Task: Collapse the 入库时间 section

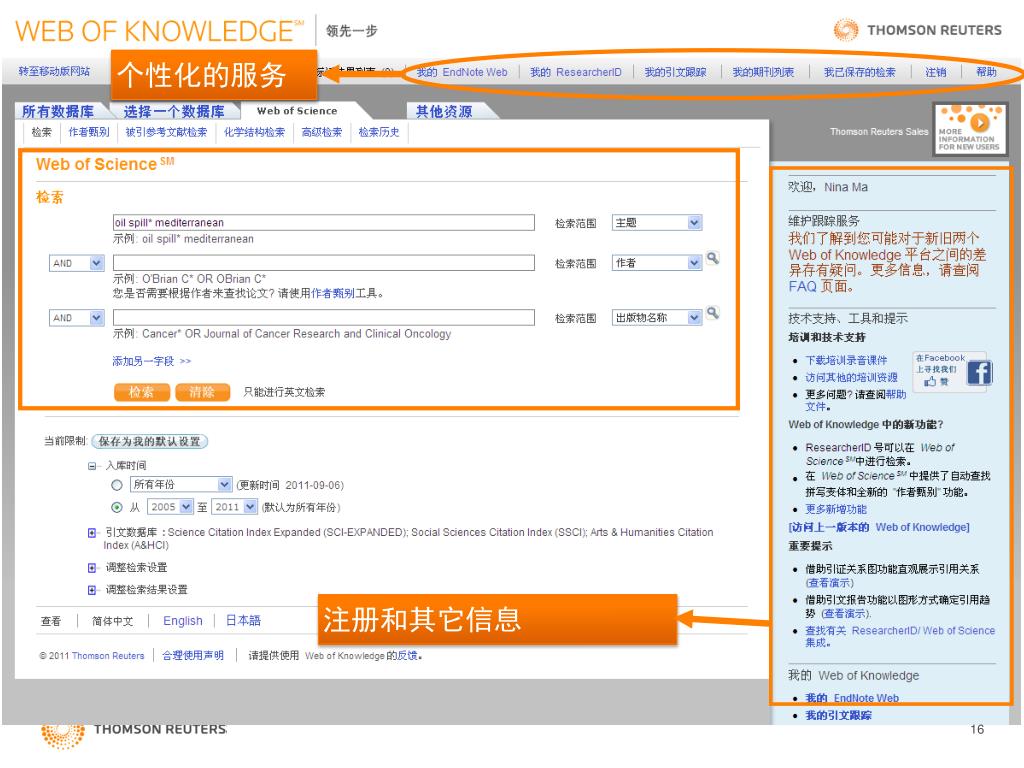Action: click(x=92, y=466)
